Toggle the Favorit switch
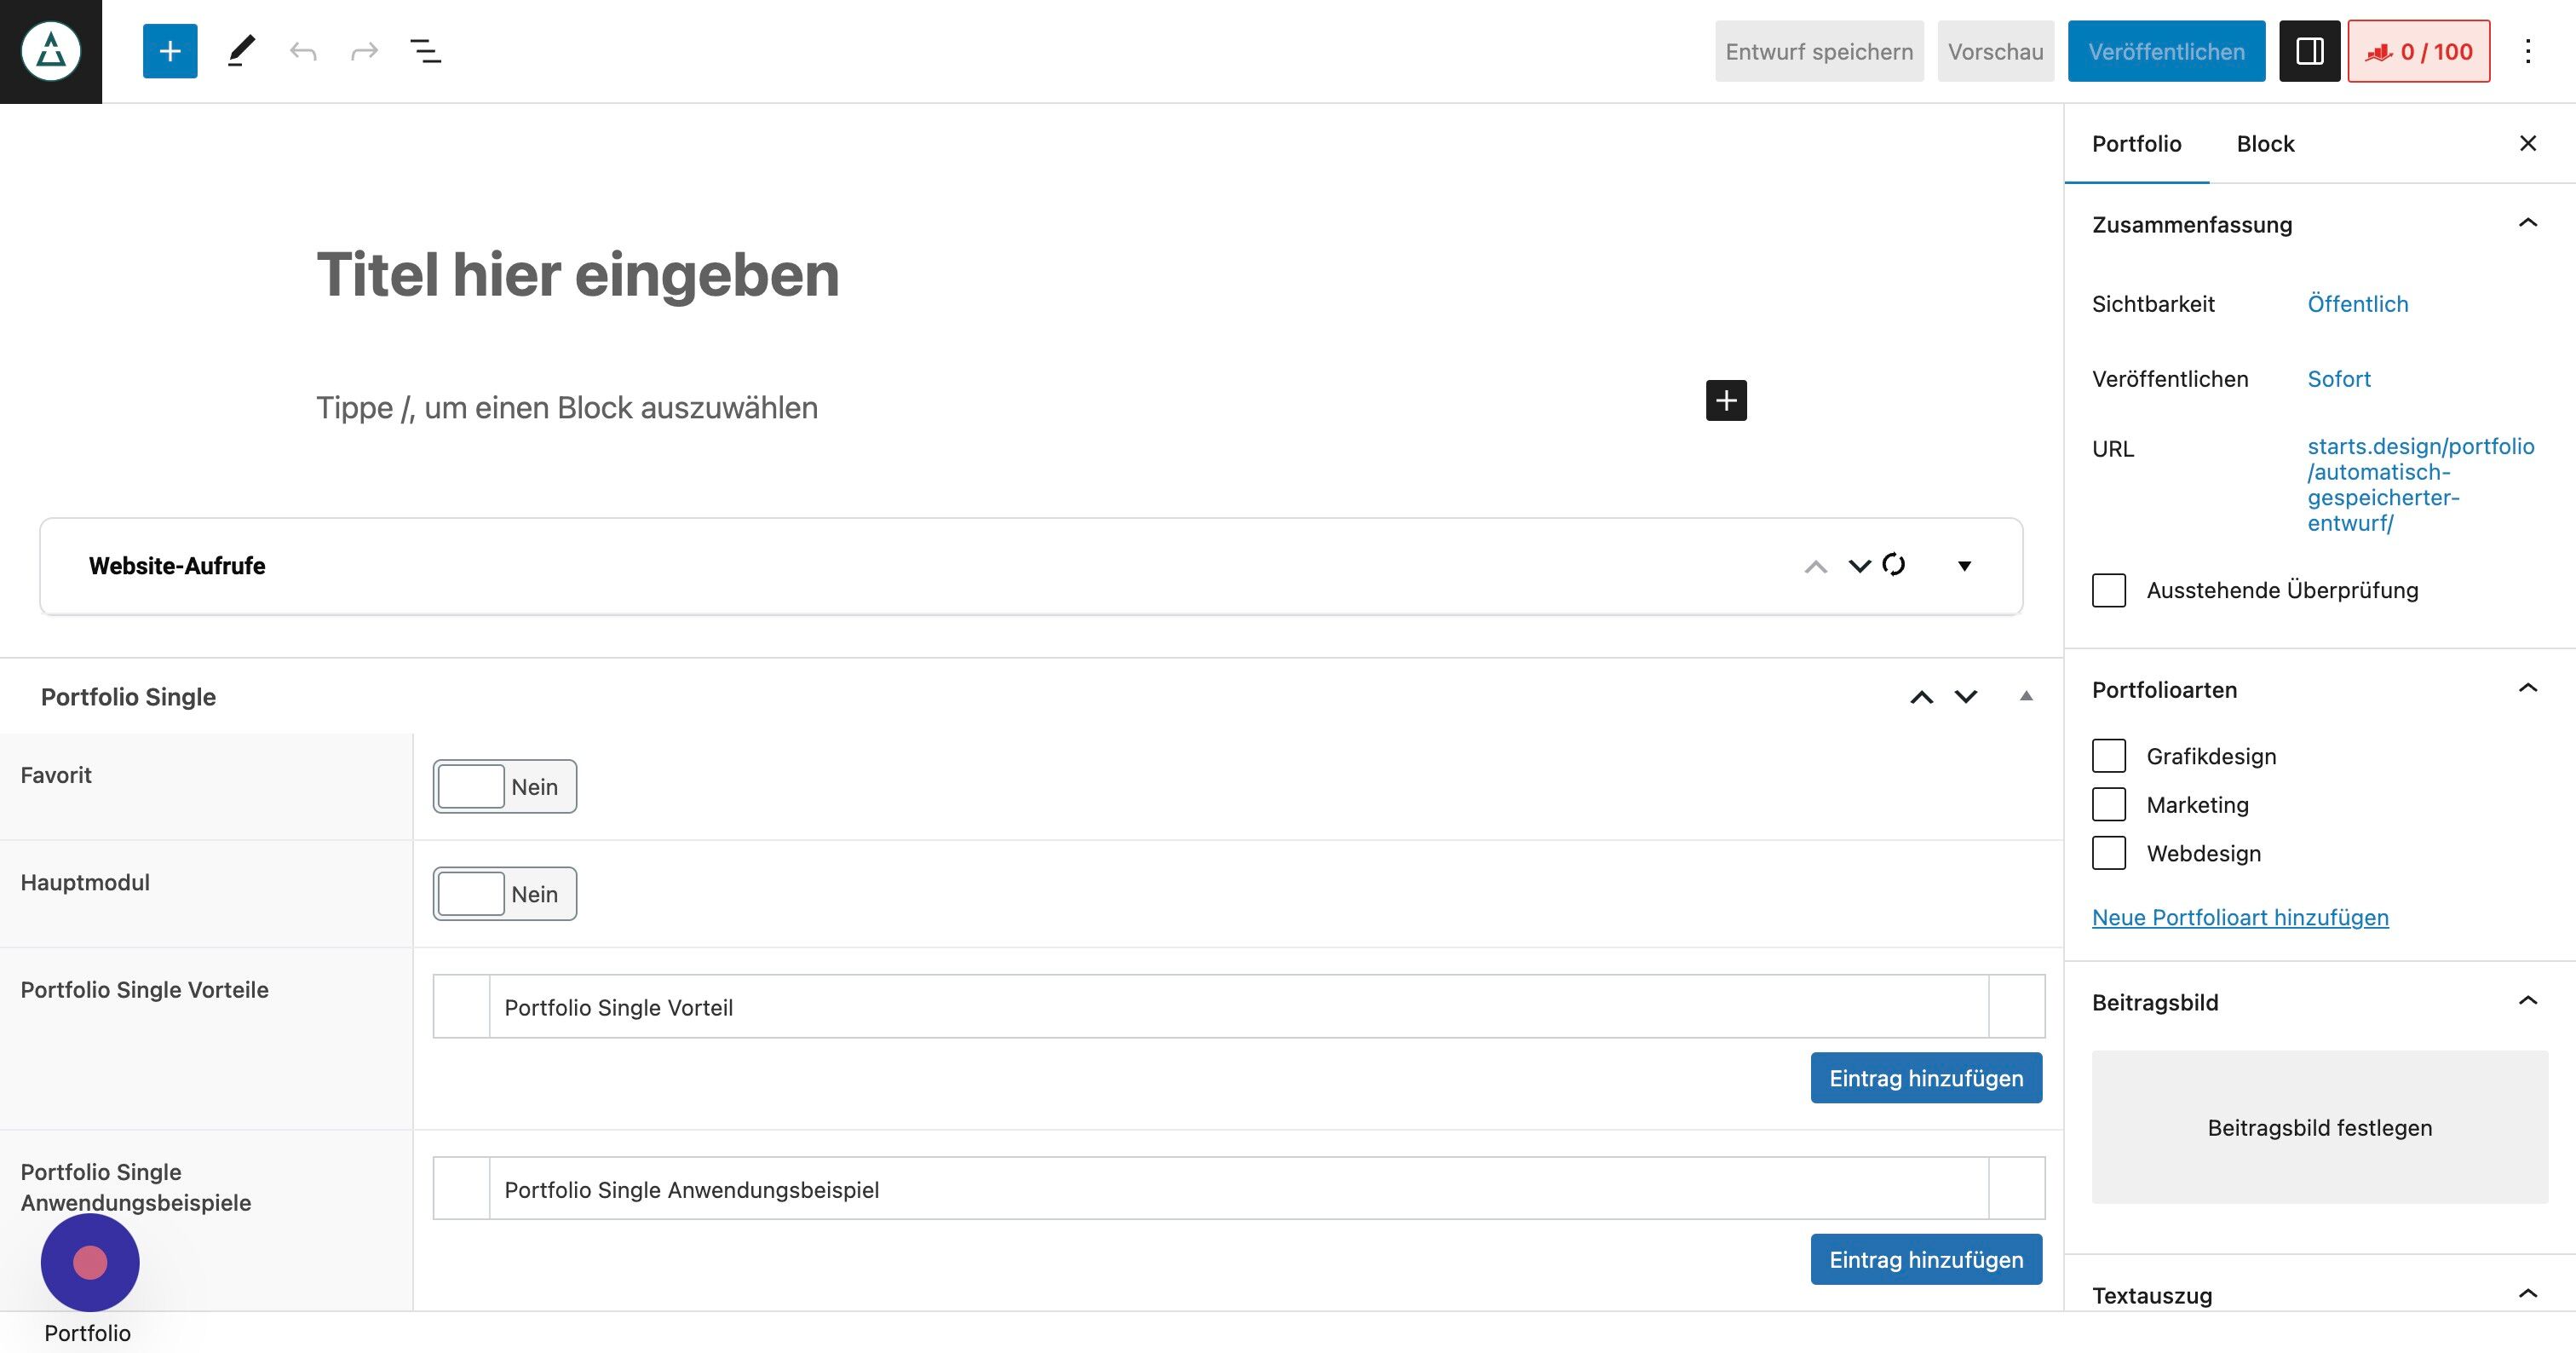 504,786
